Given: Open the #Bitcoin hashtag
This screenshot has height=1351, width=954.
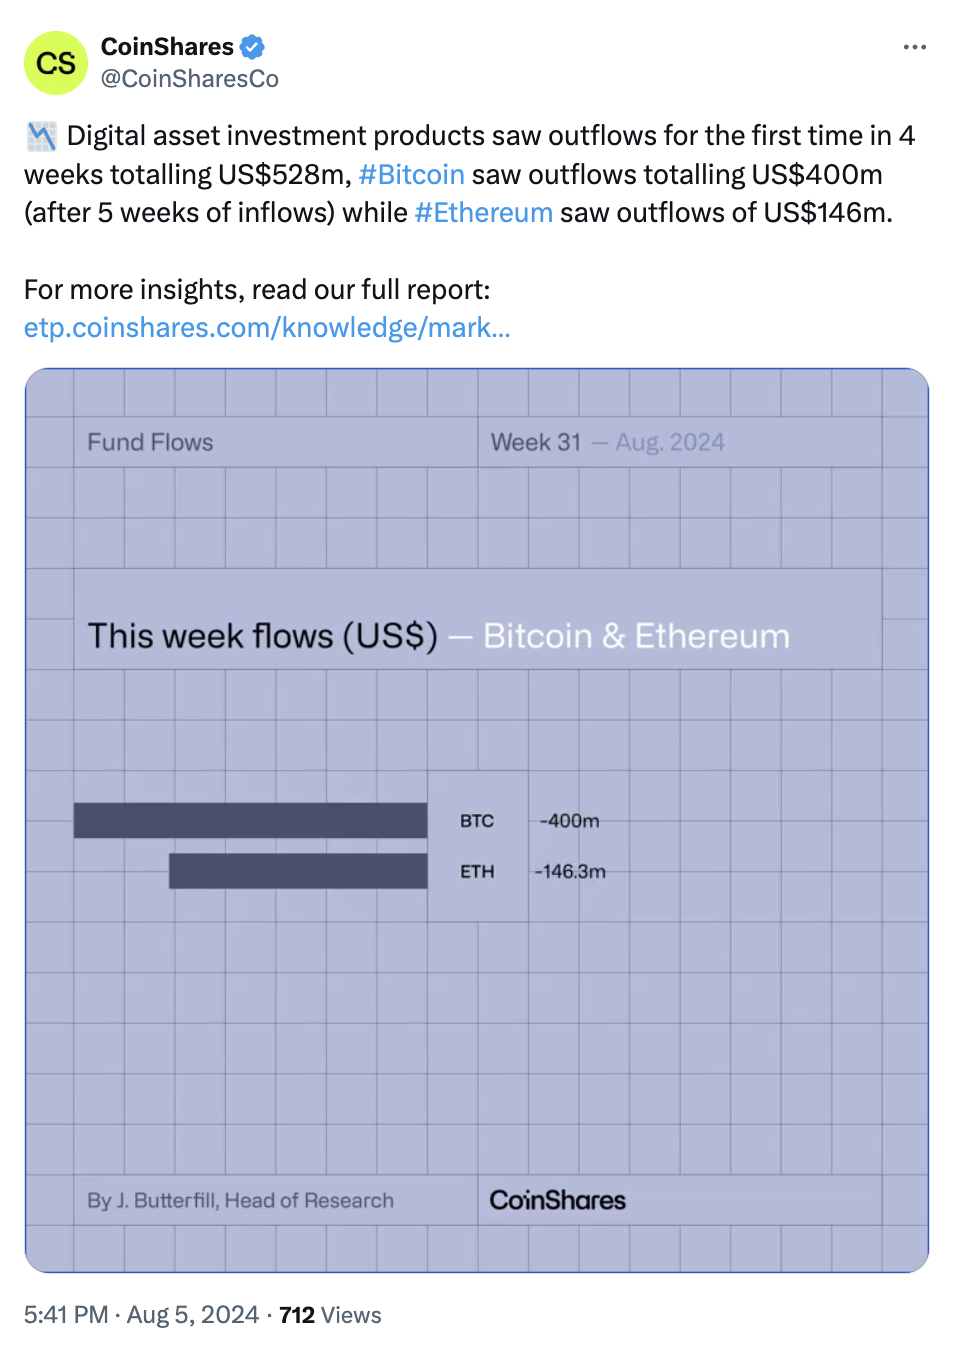Looking at the screenshot, I should coord(411,175).
